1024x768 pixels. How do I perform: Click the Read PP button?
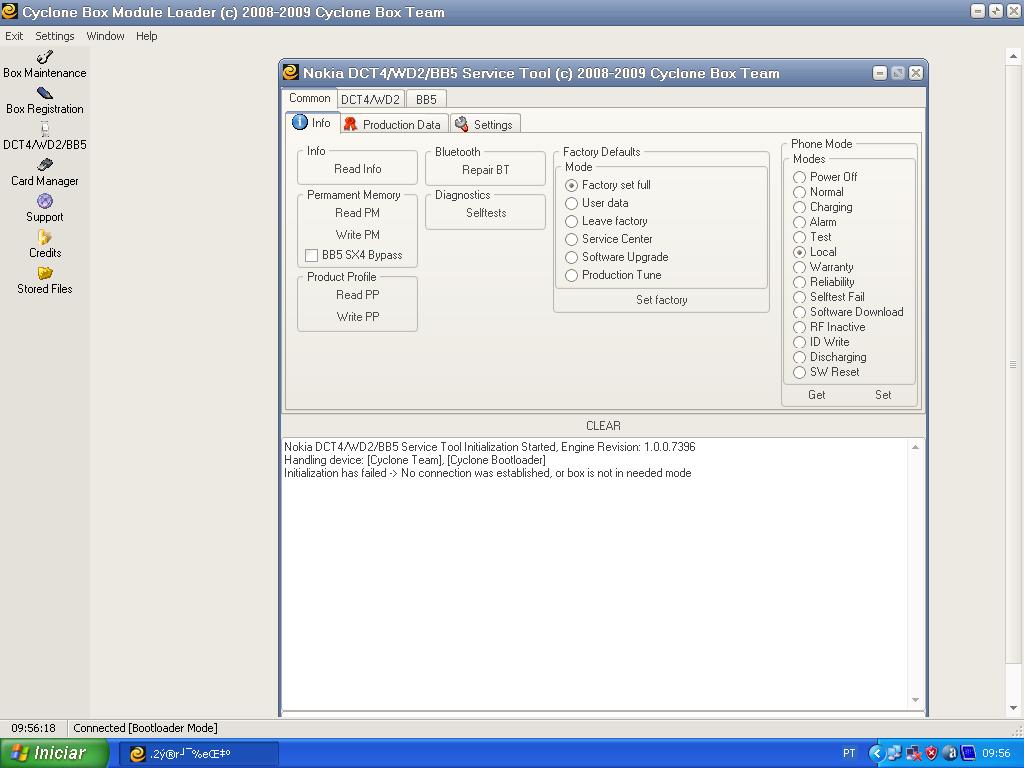(x=357, y=295)
